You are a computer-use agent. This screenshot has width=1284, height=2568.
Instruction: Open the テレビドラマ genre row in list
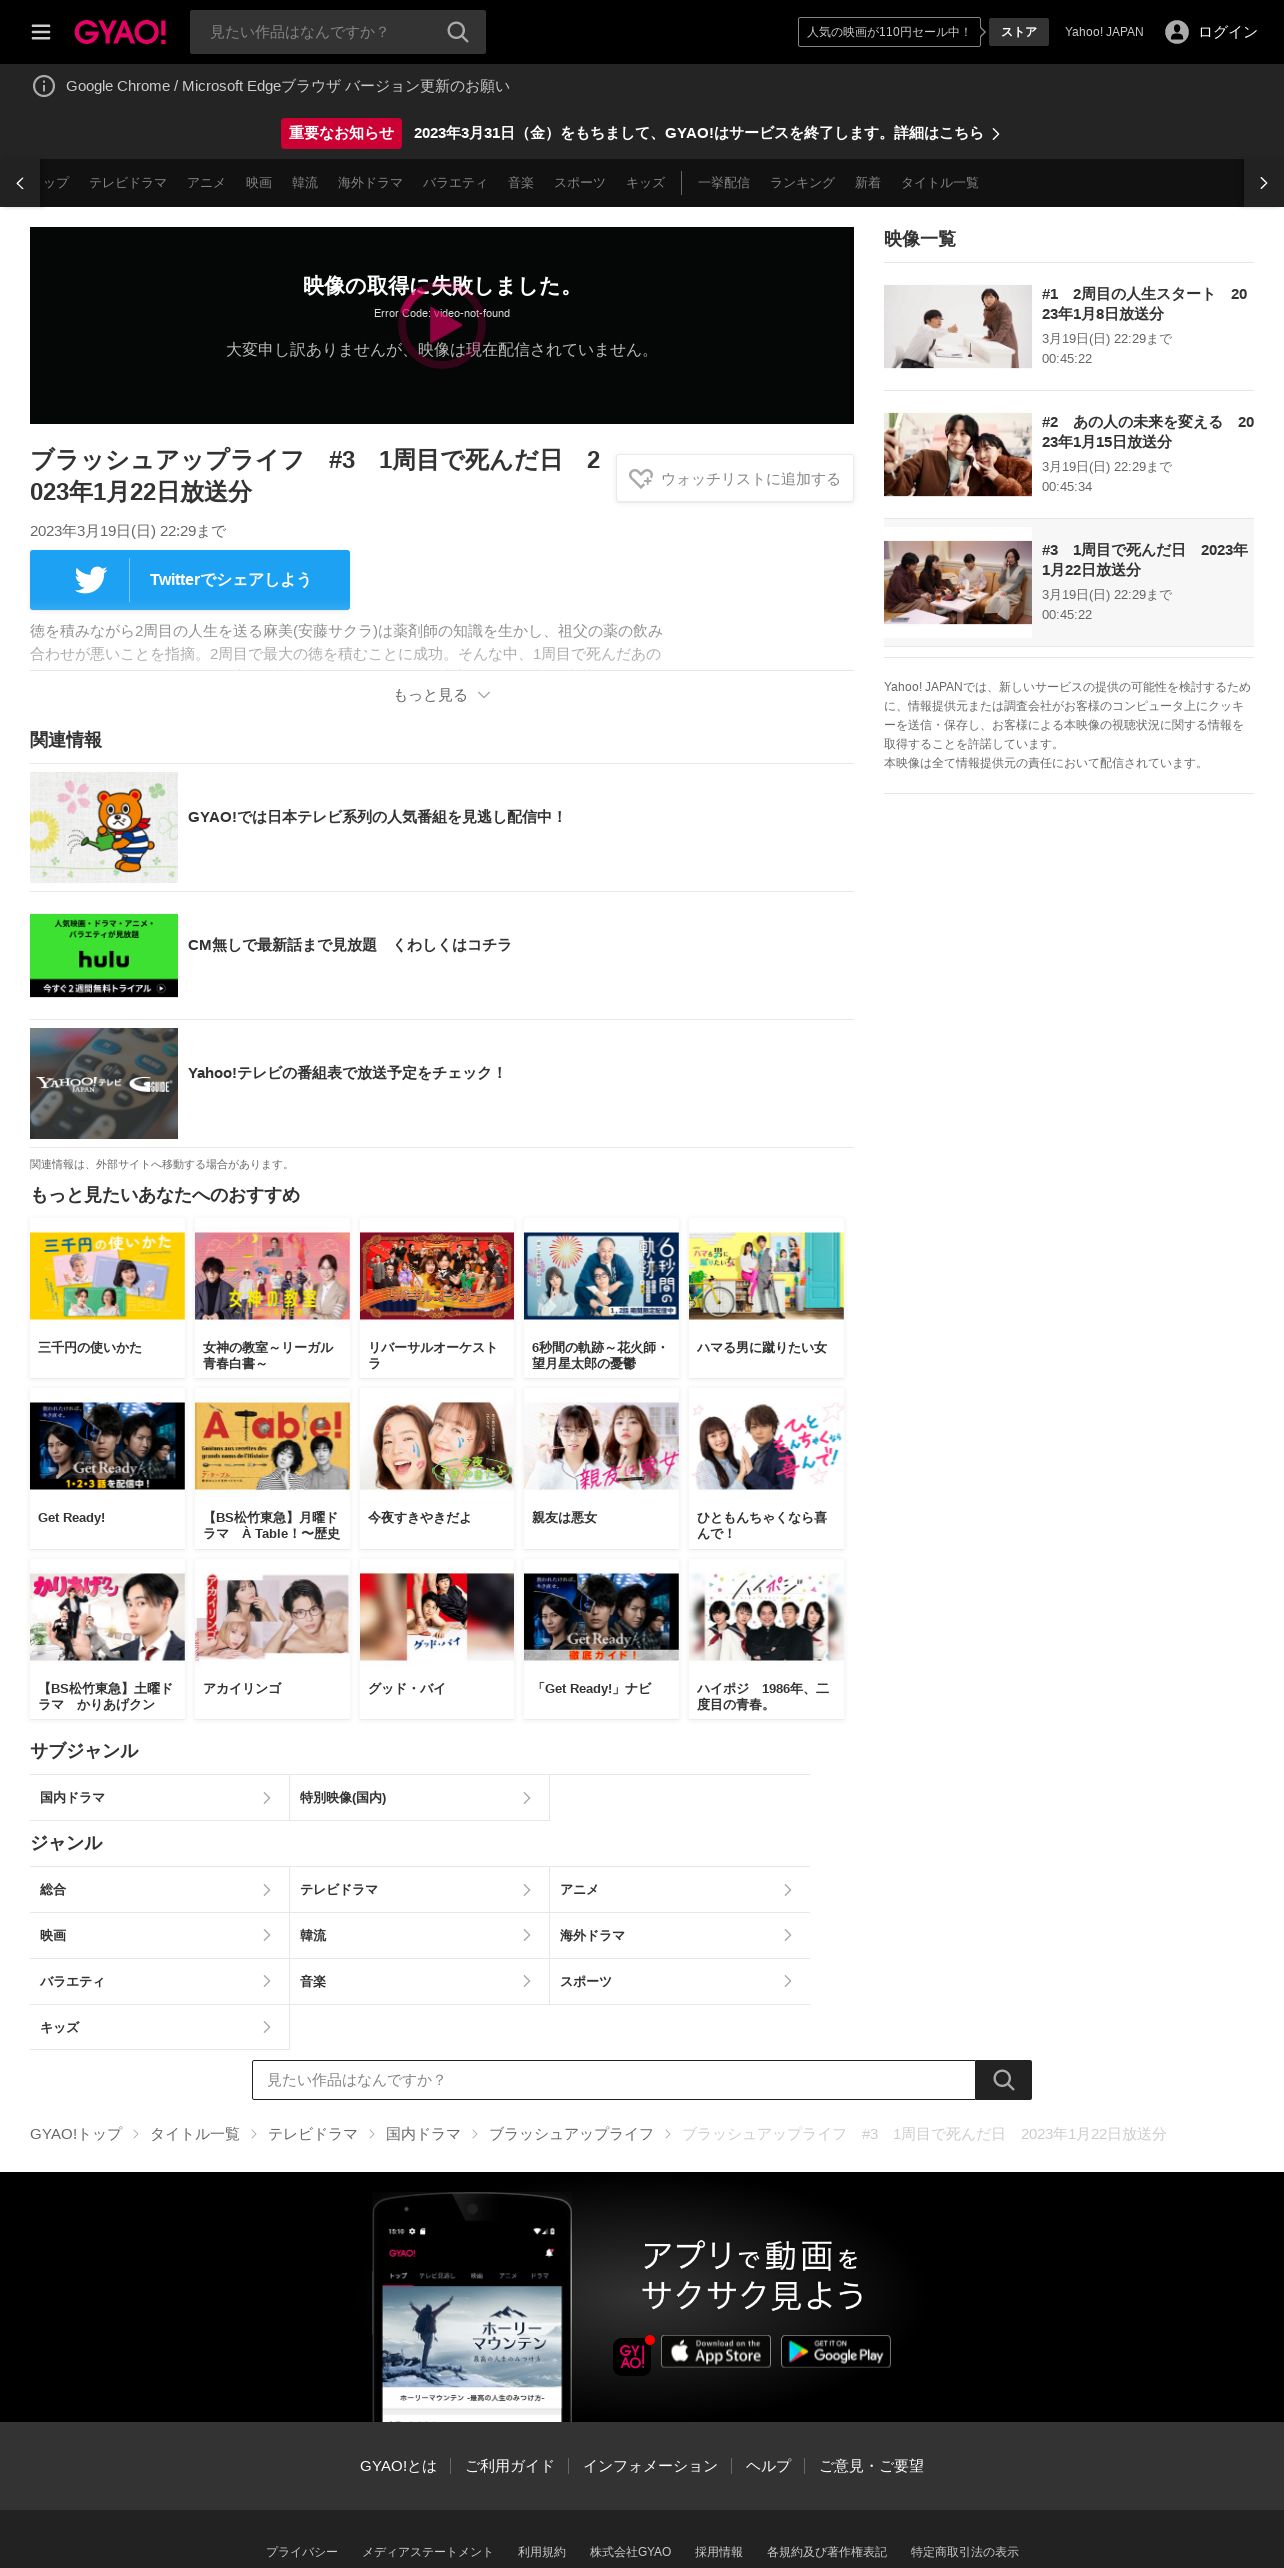tap(419, 1890)
